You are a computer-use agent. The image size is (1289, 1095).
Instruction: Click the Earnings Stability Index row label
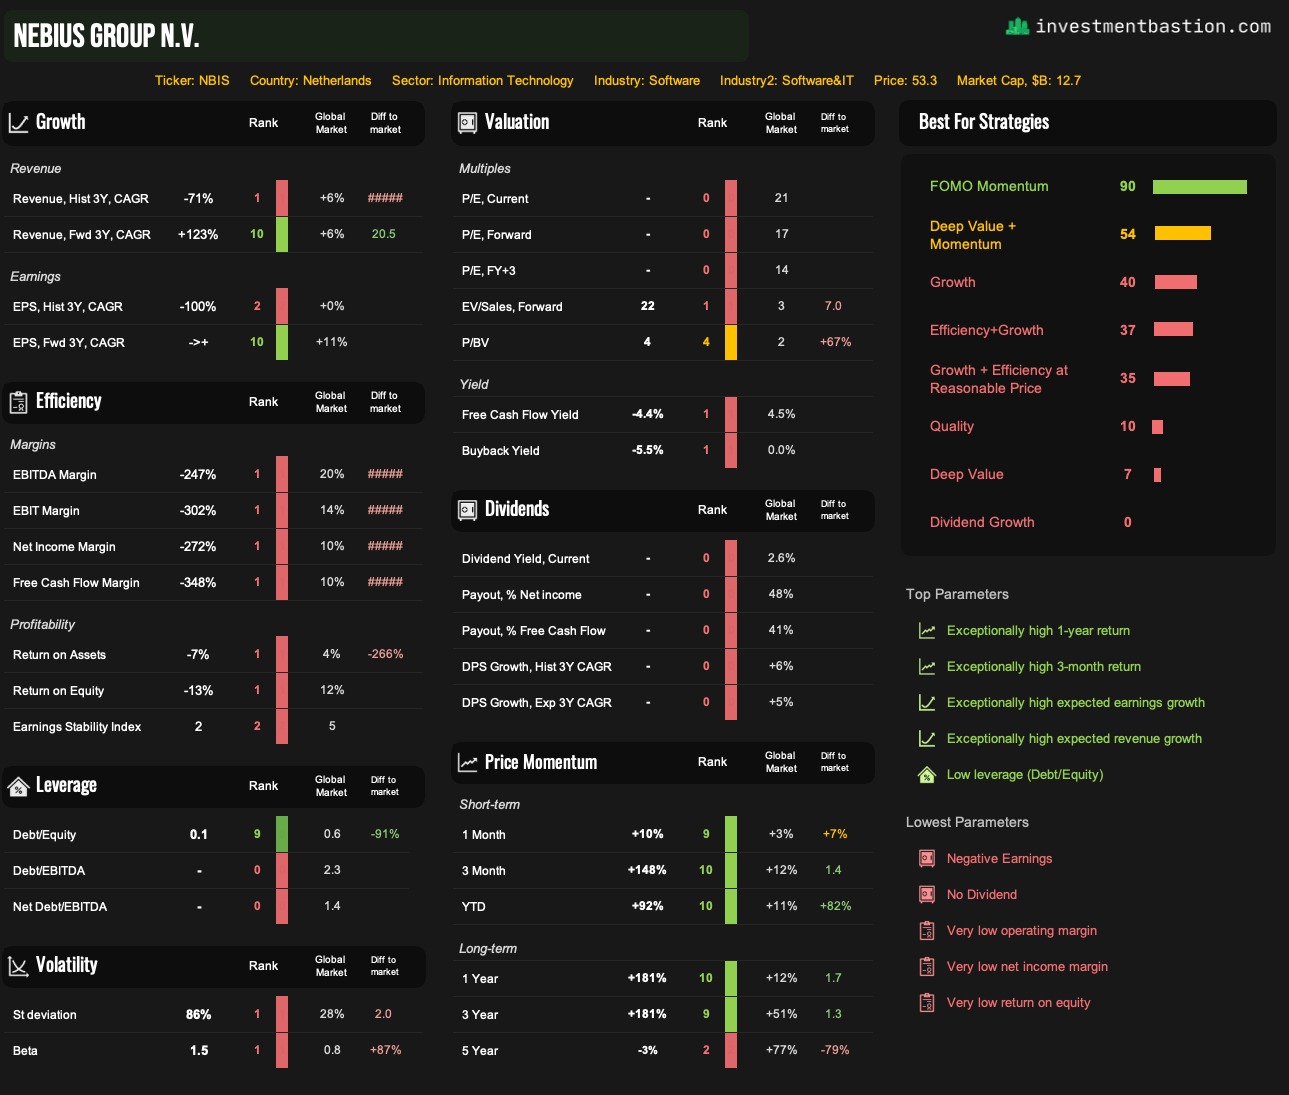point(77,727)
